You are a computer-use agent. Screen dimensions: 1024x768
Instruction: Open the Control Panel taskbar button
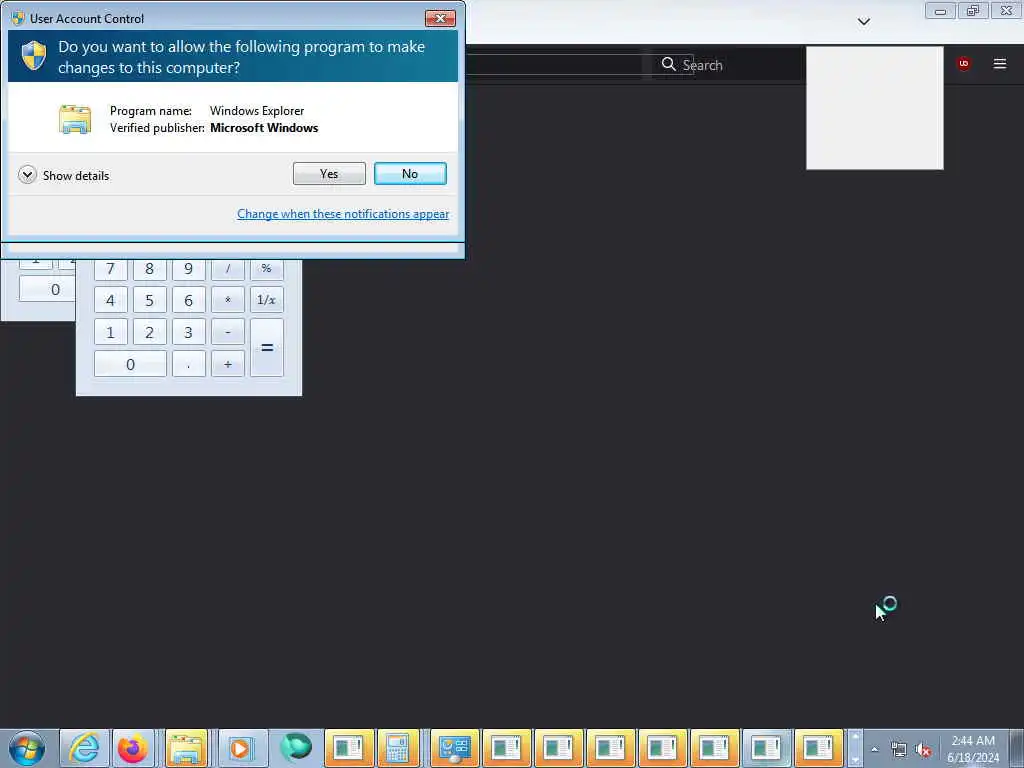455,748
